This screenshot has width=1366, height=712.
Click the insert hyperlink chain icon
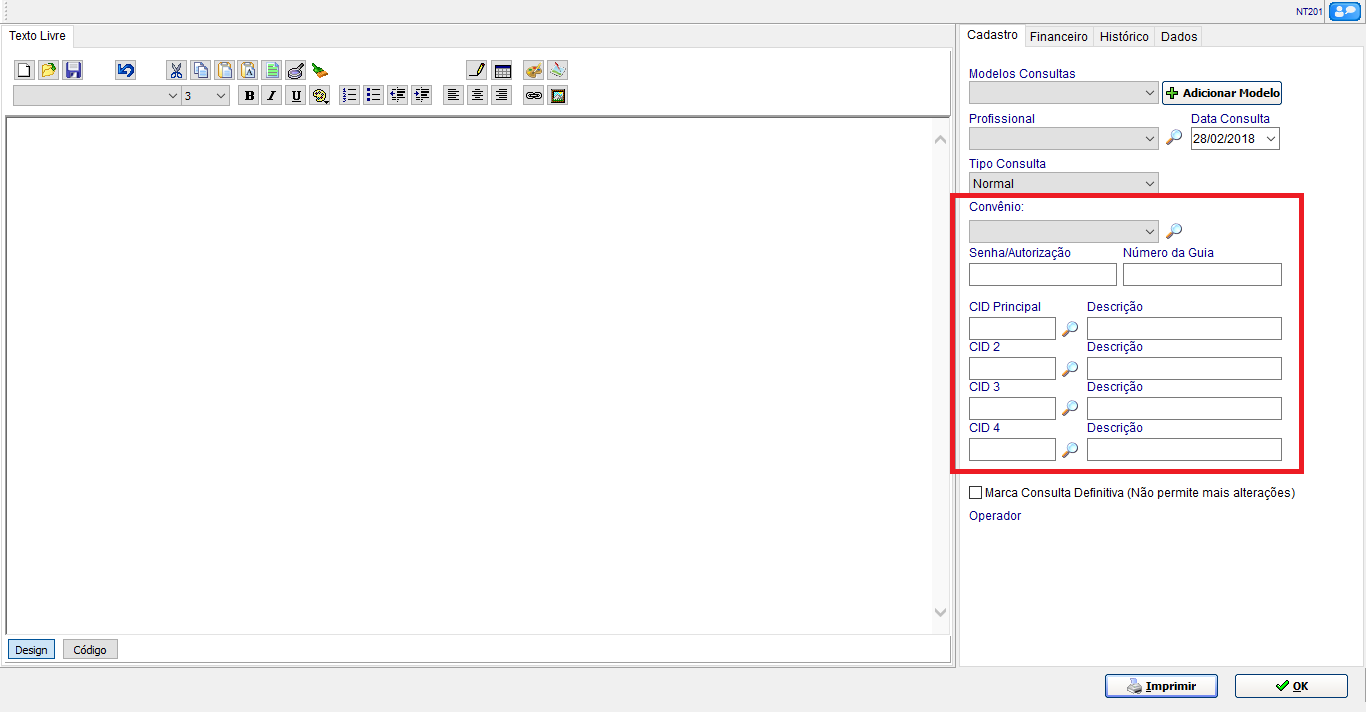[534, 96]
